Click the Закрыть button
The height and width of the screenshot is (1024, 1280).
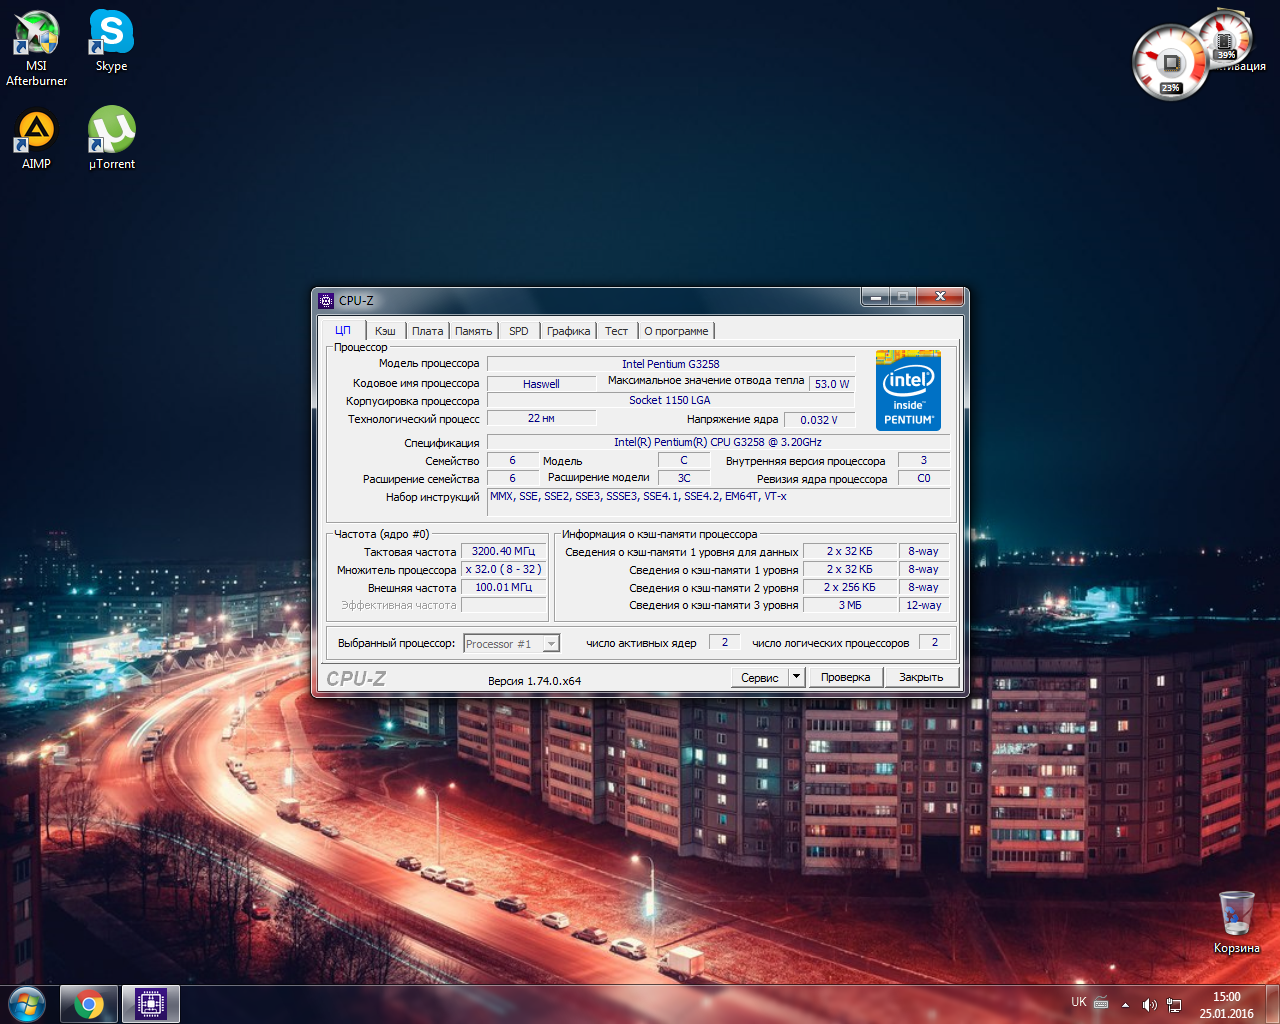tap(921, 677)
